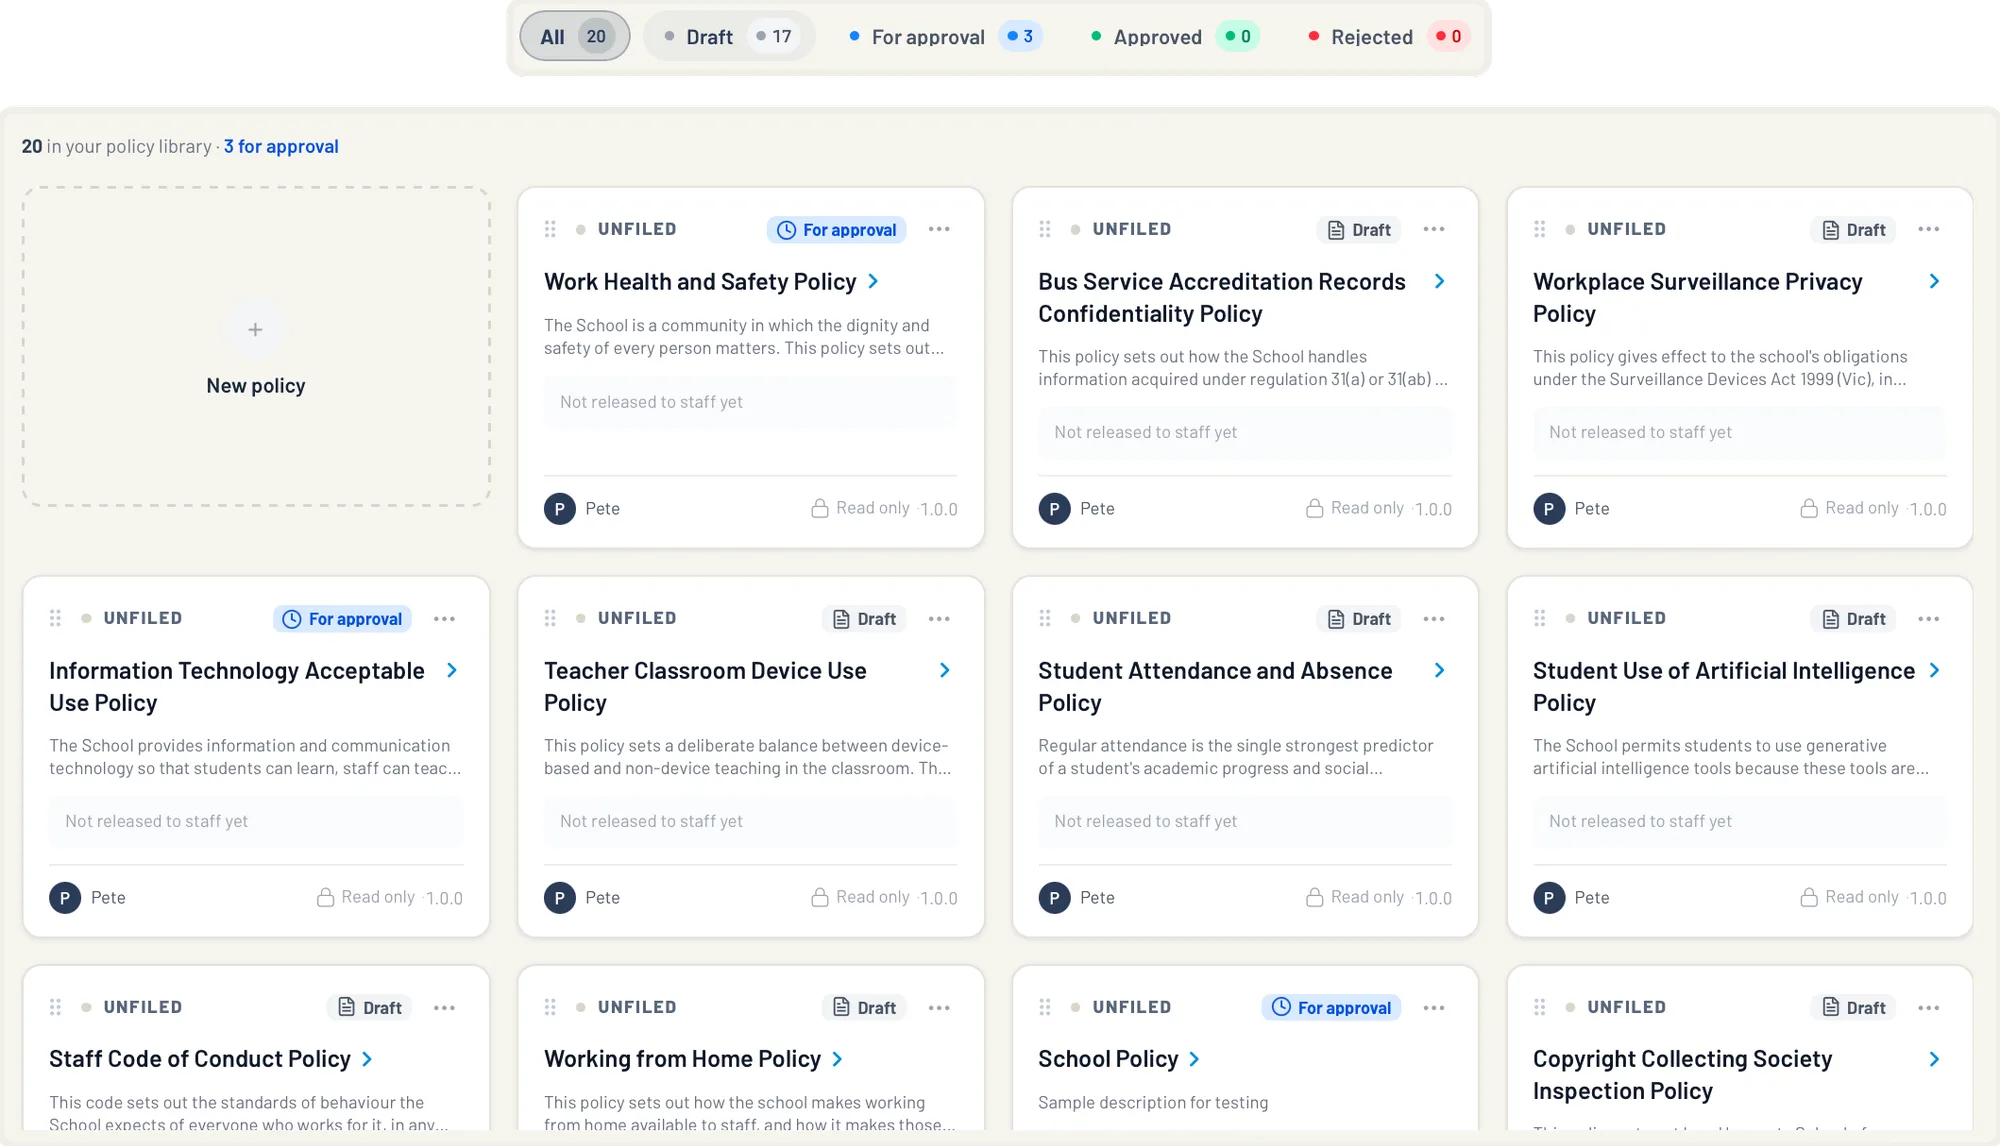Open more options on Student Attendance and Absence card
This screenshot has height=1146, width=2000.
[1434, 619]
